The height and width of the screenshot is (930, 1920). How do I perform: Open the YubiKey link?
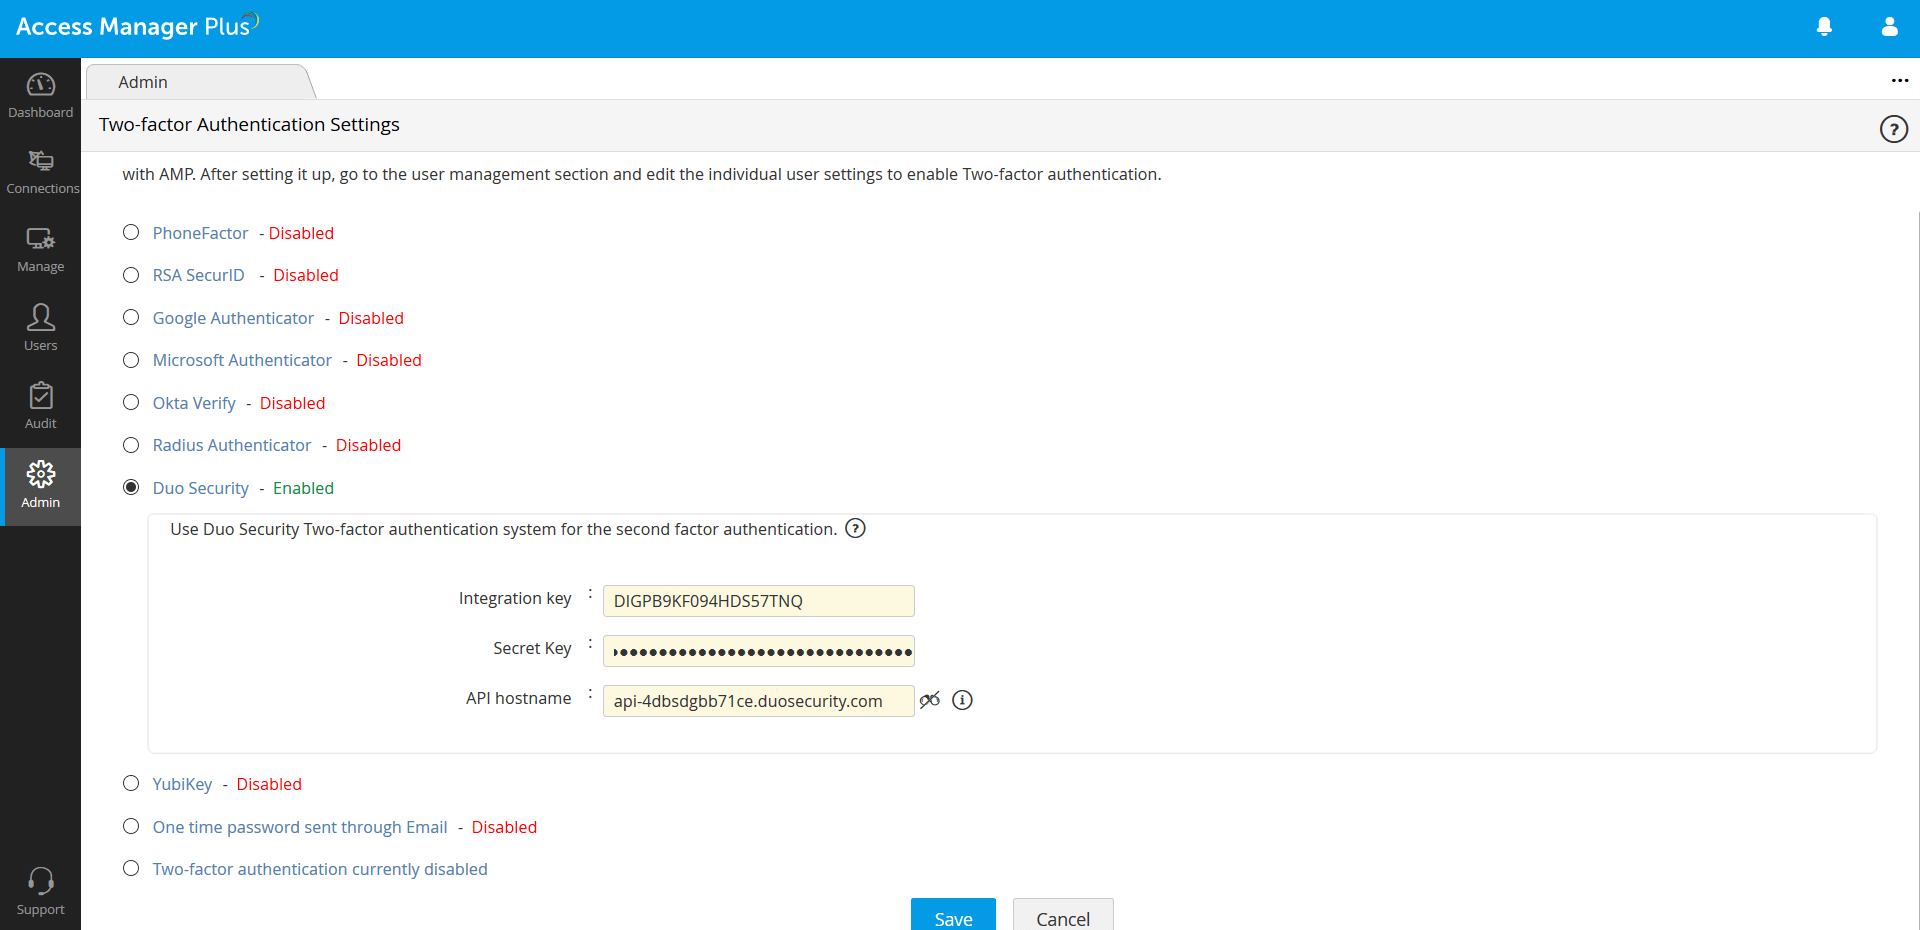(182, 784)
